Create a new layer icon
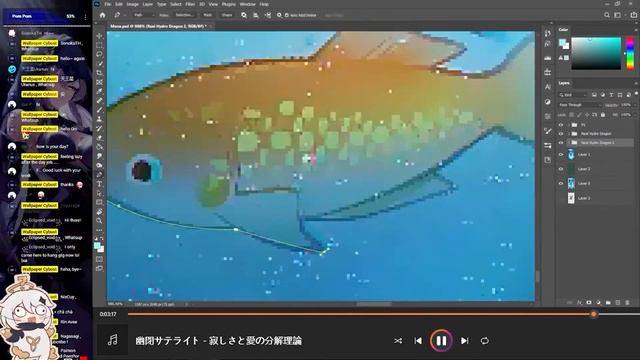Screen dimensions: 640x360 618,302
